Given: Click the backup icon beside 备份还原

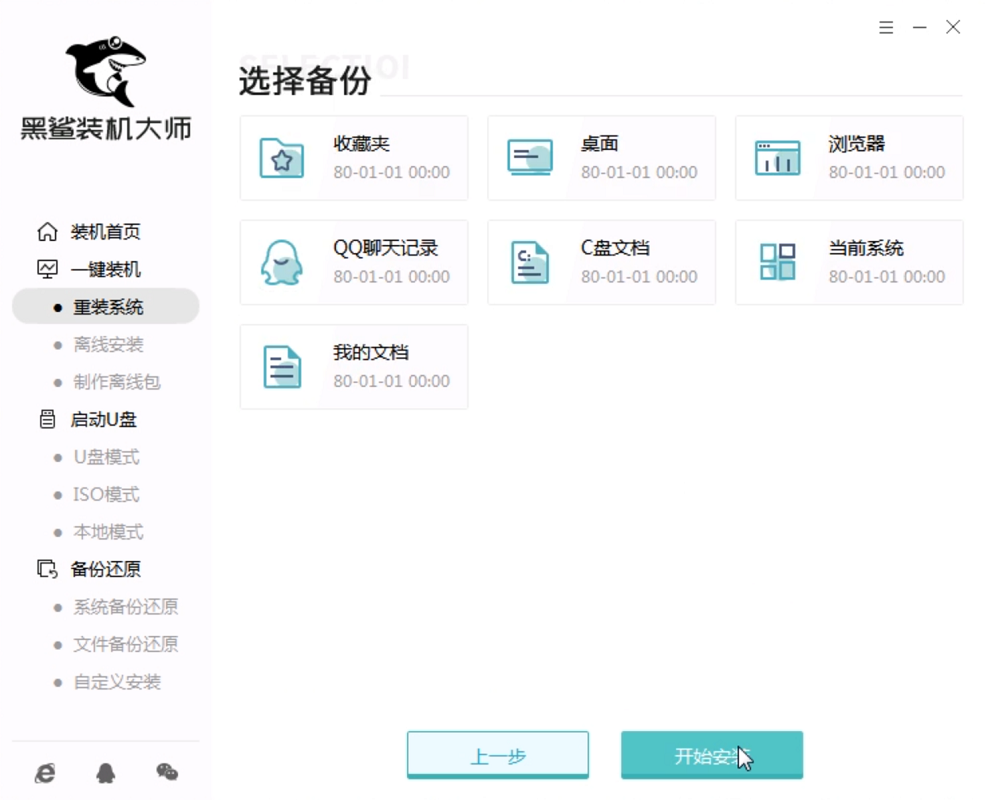Looking at the screenshot, I should [47, 569].
